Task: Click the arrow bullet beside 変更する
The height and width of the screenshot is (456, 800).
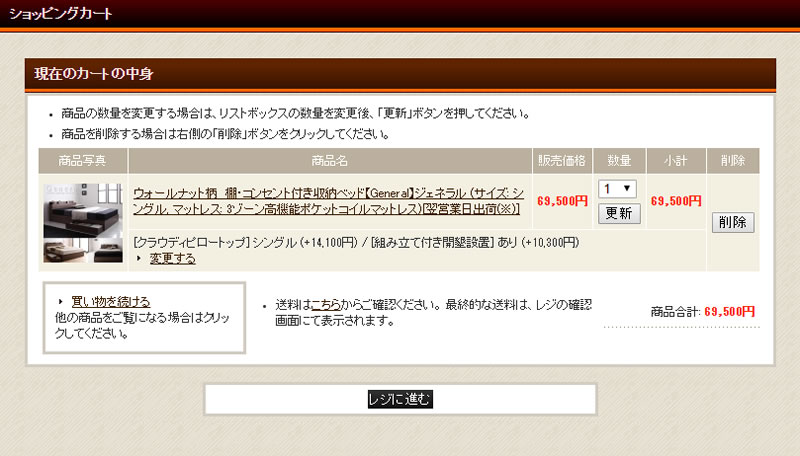Action: tap(138, 259)
